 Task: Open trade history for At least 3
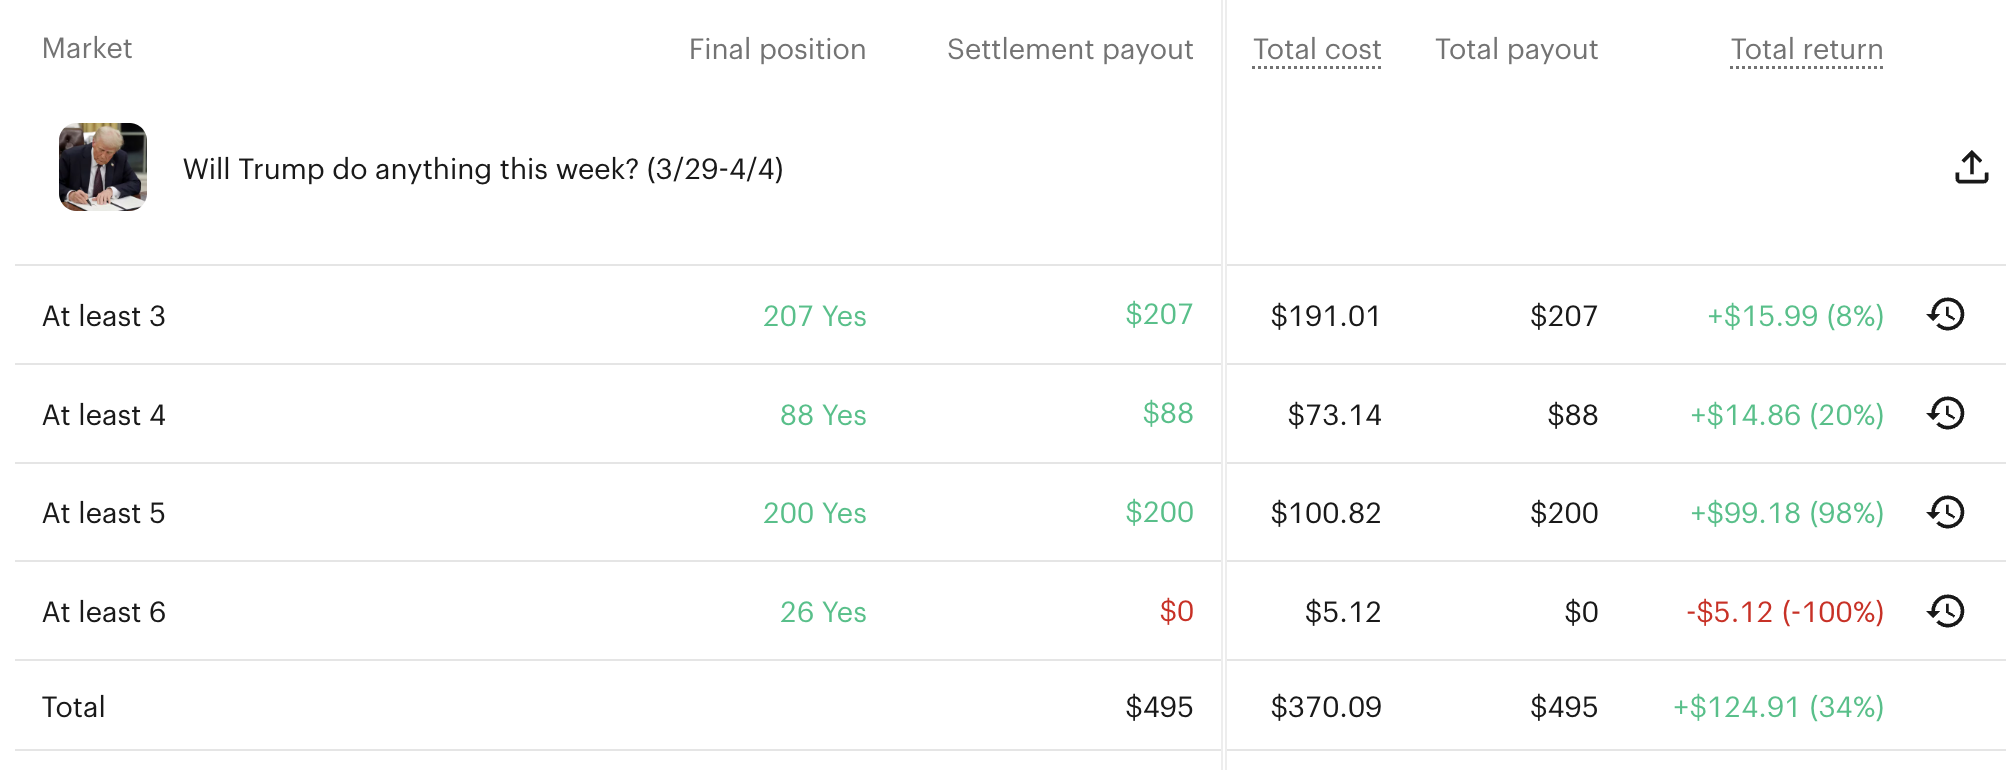coord(1945,315)
